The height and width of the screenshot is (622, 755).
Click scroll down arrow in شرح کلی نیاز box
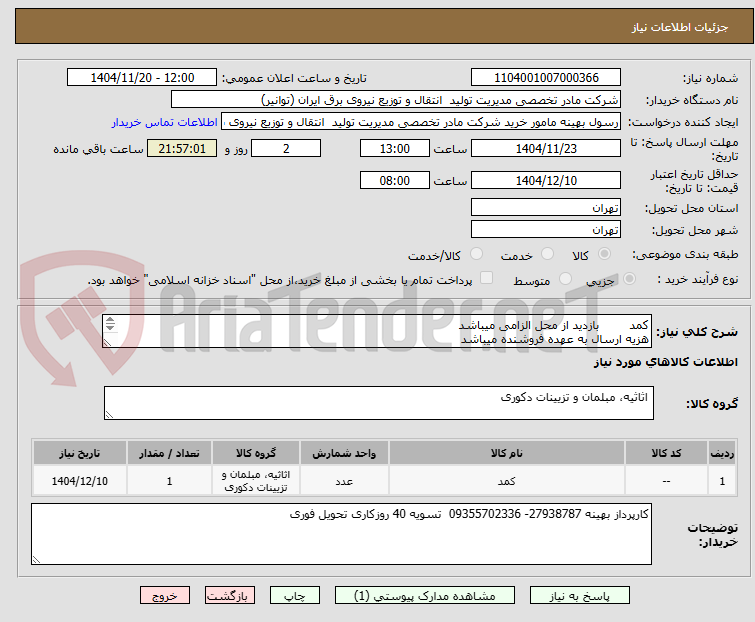[x=110, y=327]
